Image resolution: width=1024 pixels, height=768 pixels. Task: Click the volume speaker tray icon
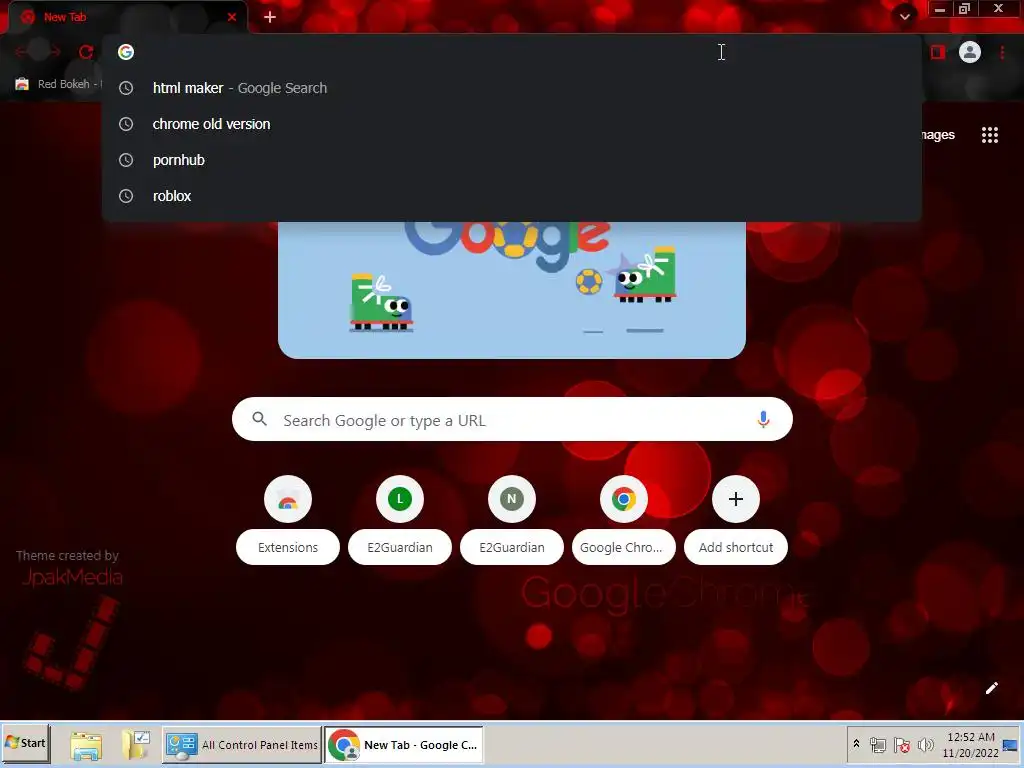[925, 744]
